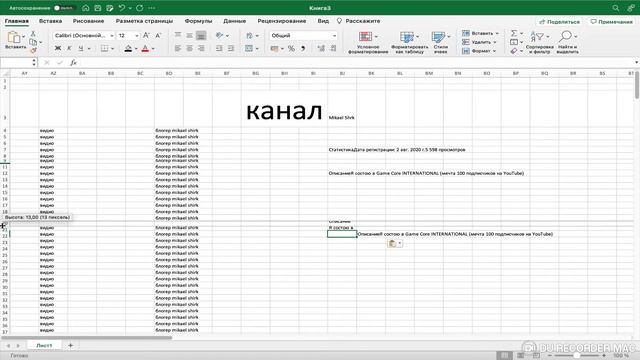Click the fx insert function icon
The height and width of the screenshot is (360, 640).
point(73,62)
